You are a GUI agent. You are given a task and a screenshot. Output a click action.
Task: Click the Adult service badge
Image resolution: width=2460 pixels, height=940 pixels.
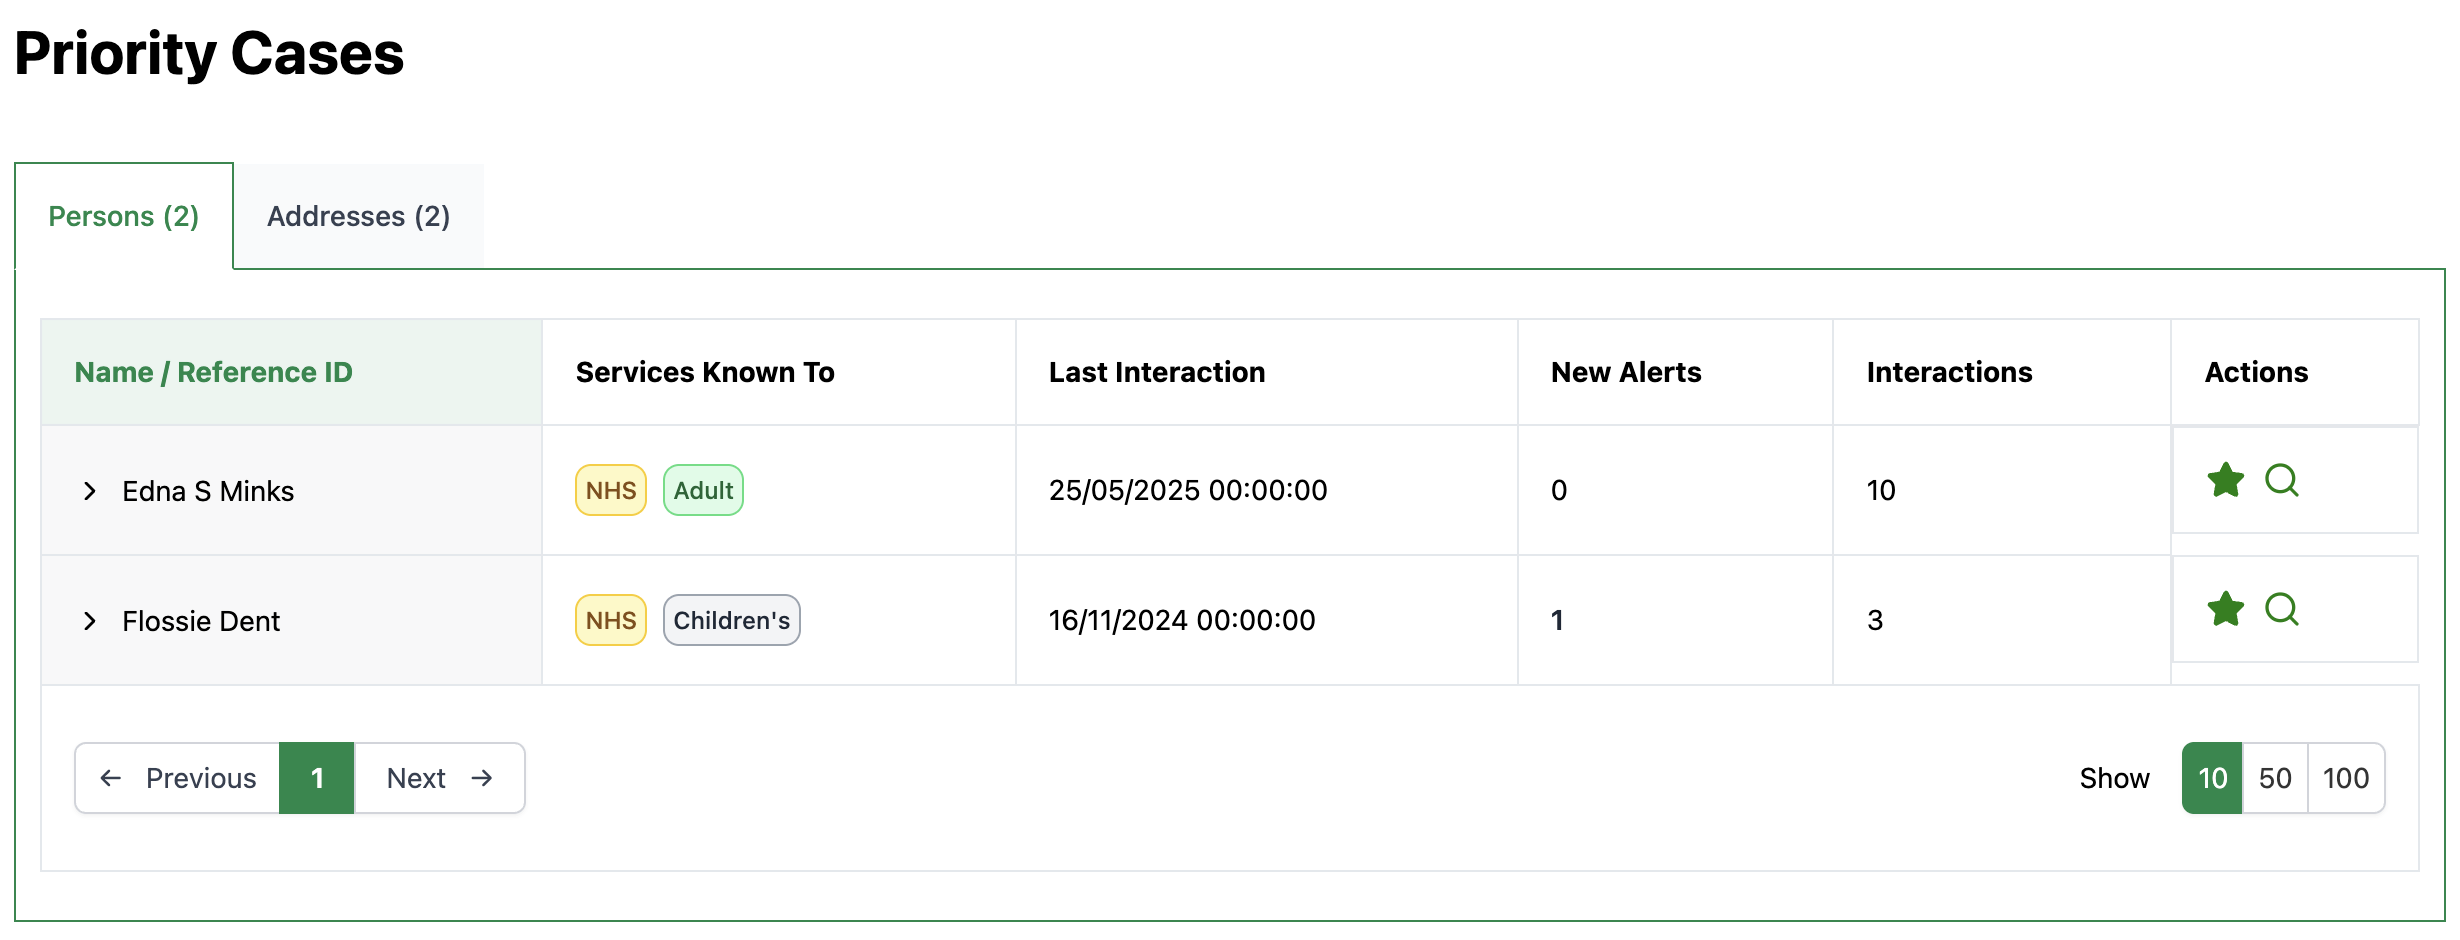[703, 490]
